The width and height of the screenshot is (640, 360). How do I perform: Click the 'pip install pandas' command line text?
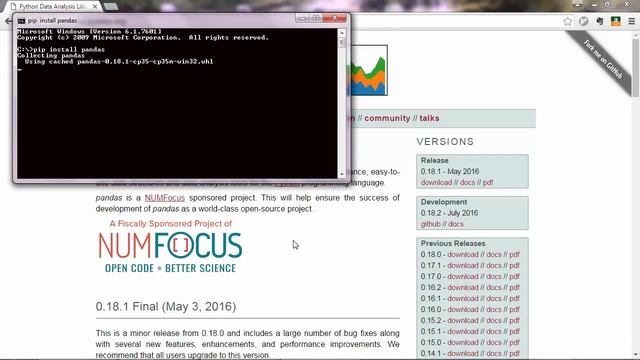coord(69,49)
